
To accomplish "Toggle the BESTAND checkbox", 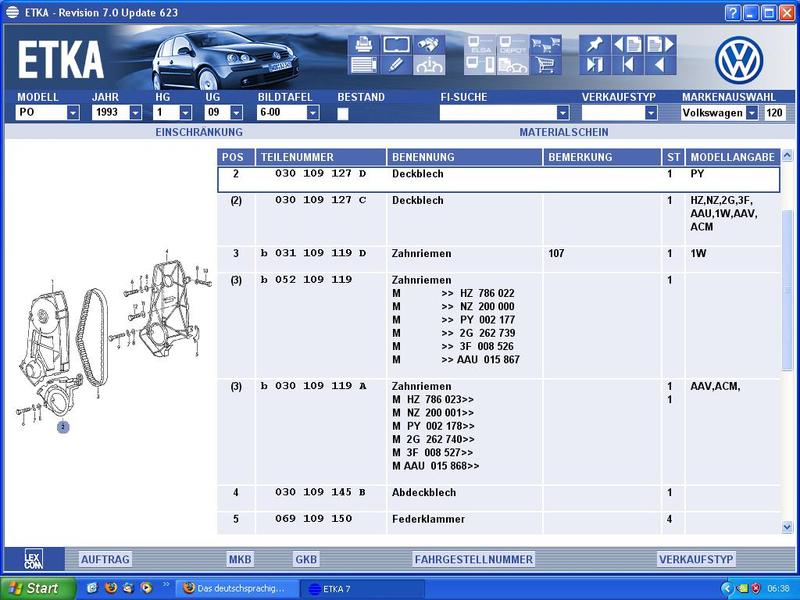I will (x=343, y=113).
